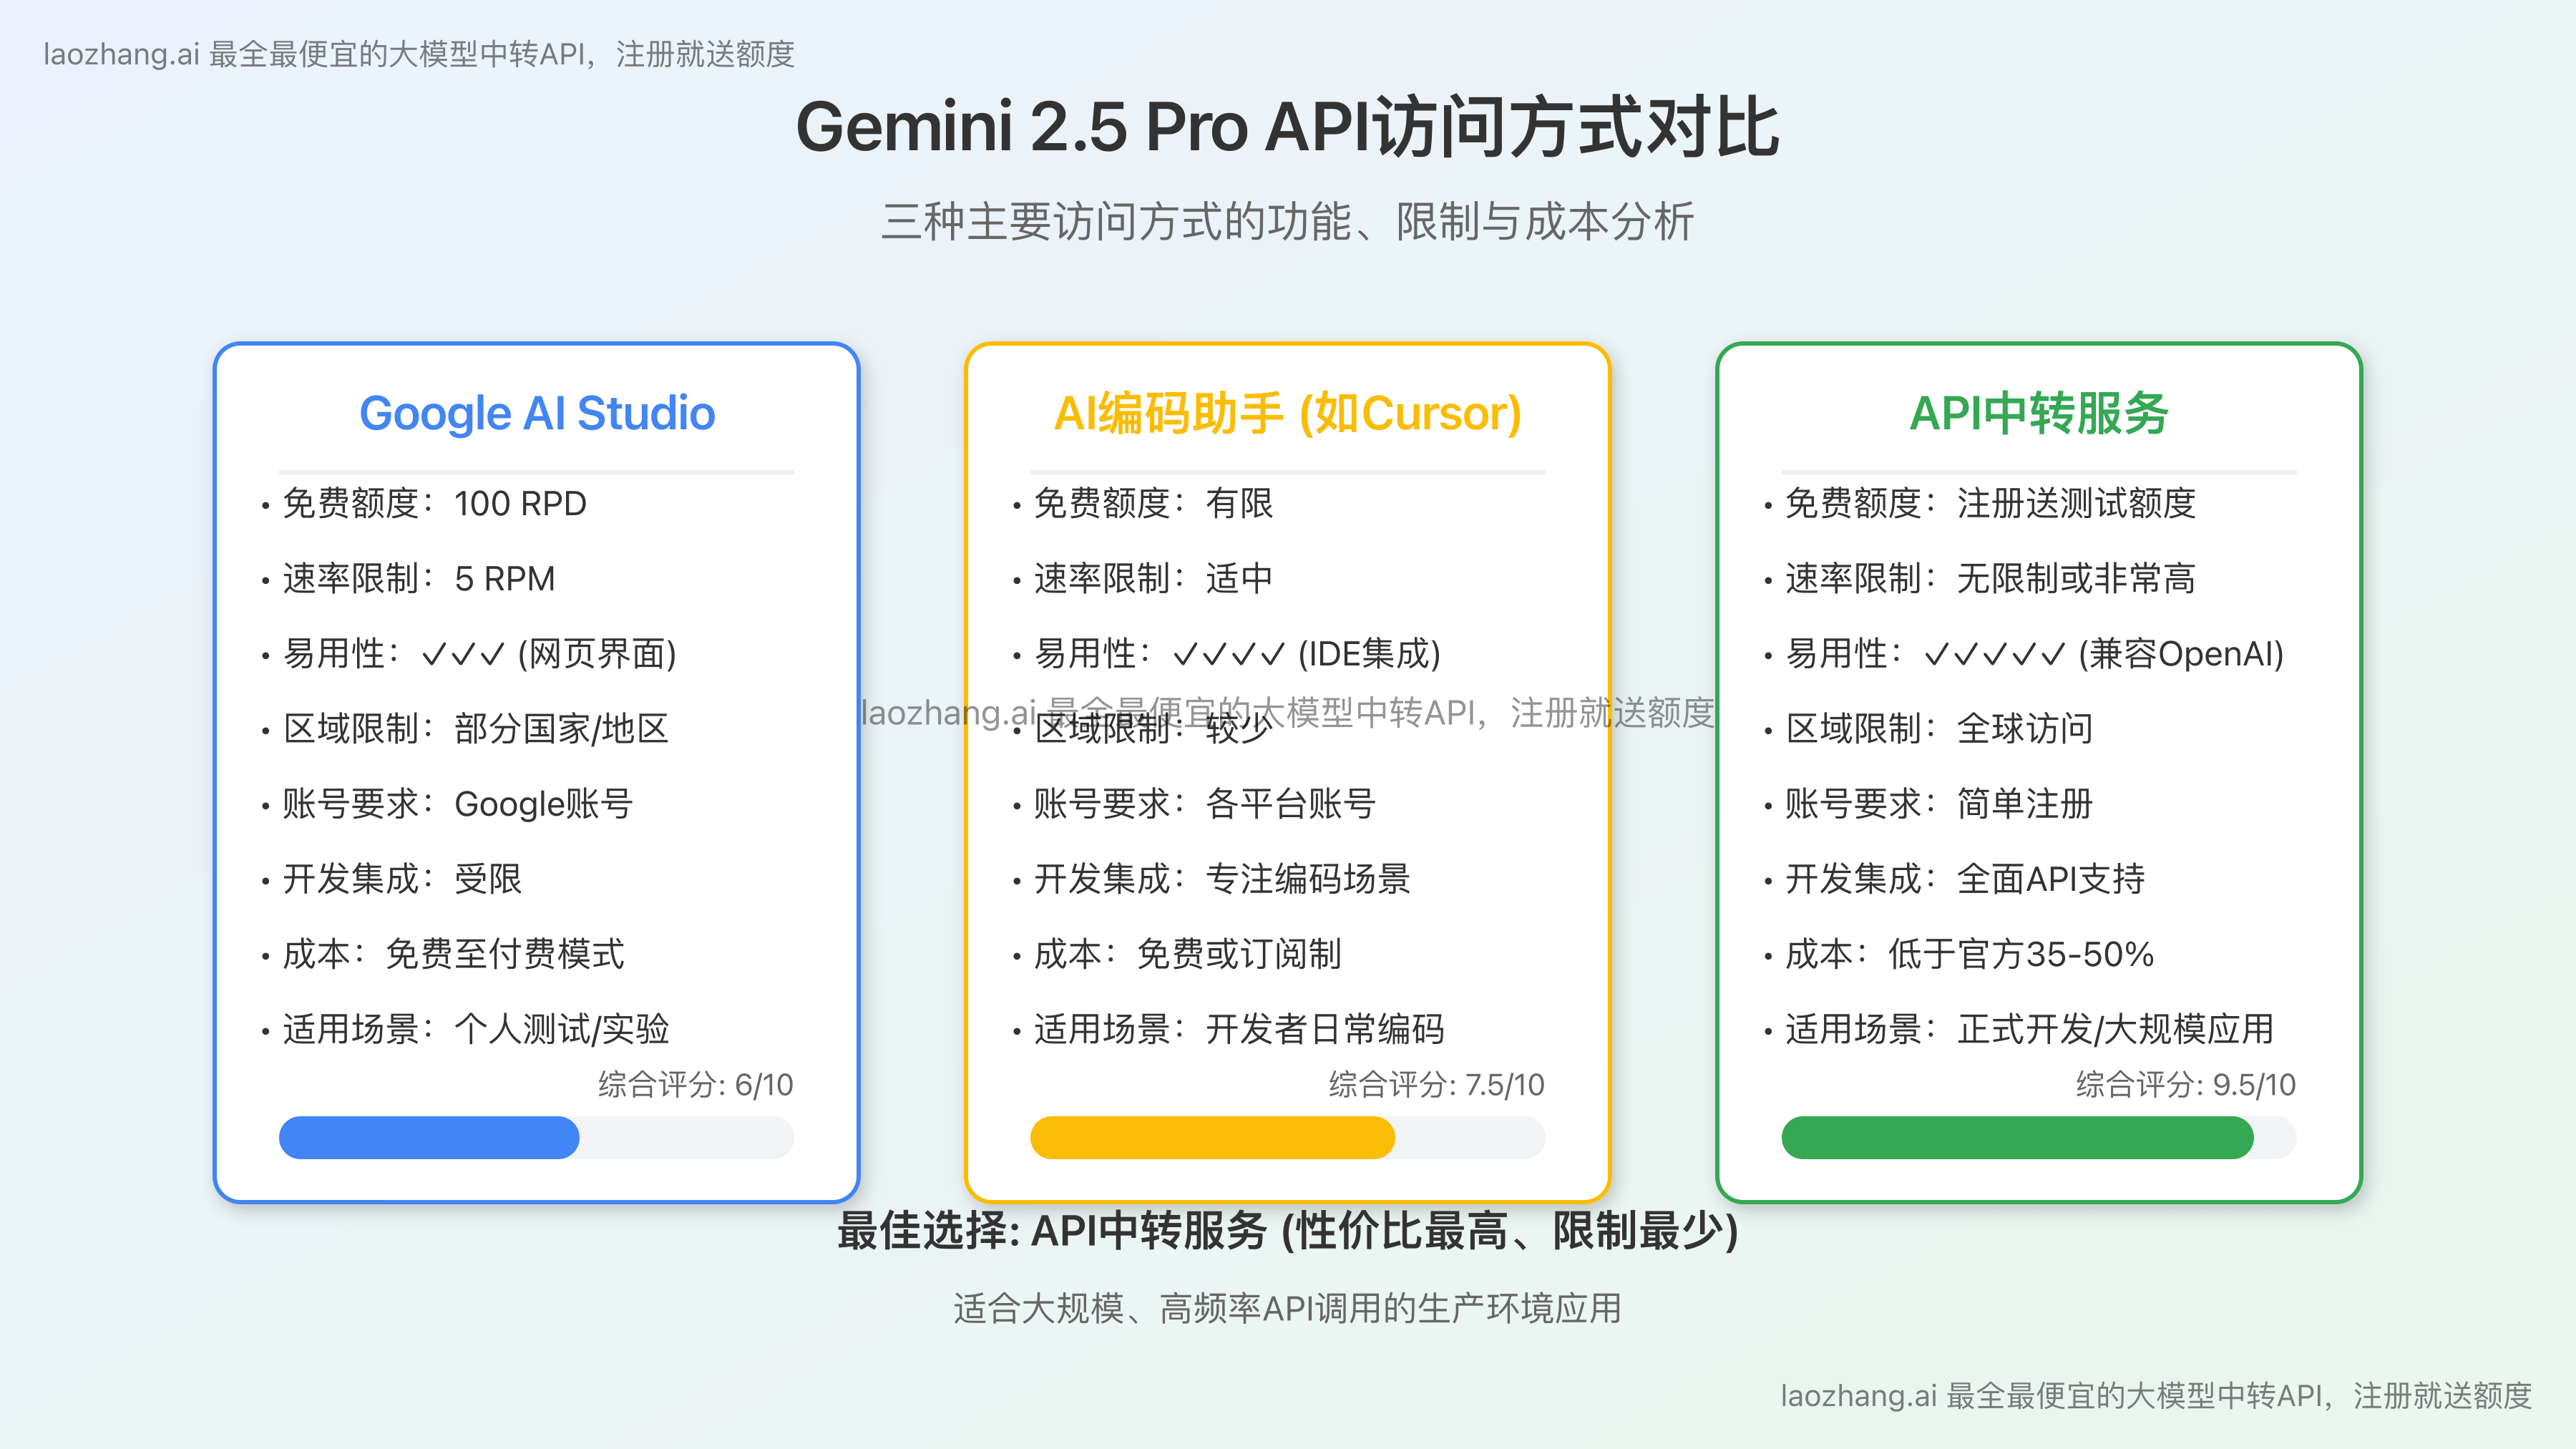Click the title "Gemini 2.5 Pro API访问方式对比"
The height and width of the screenshot is (1449, 2576).
(x=1287, y=127)
